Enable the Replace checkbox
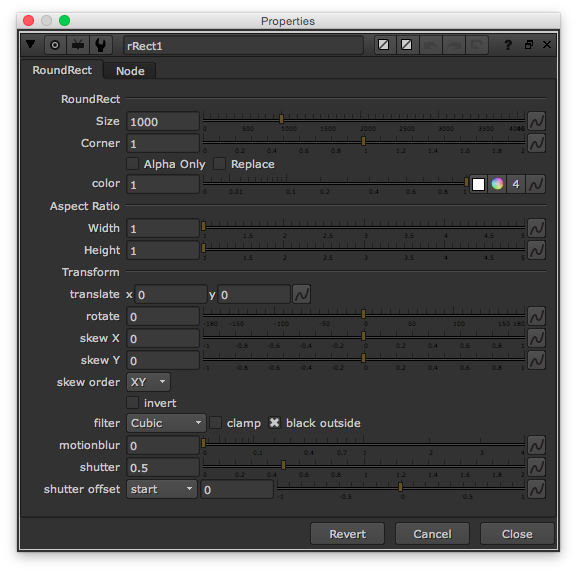 pyautogui.click(x=219, y=164)
